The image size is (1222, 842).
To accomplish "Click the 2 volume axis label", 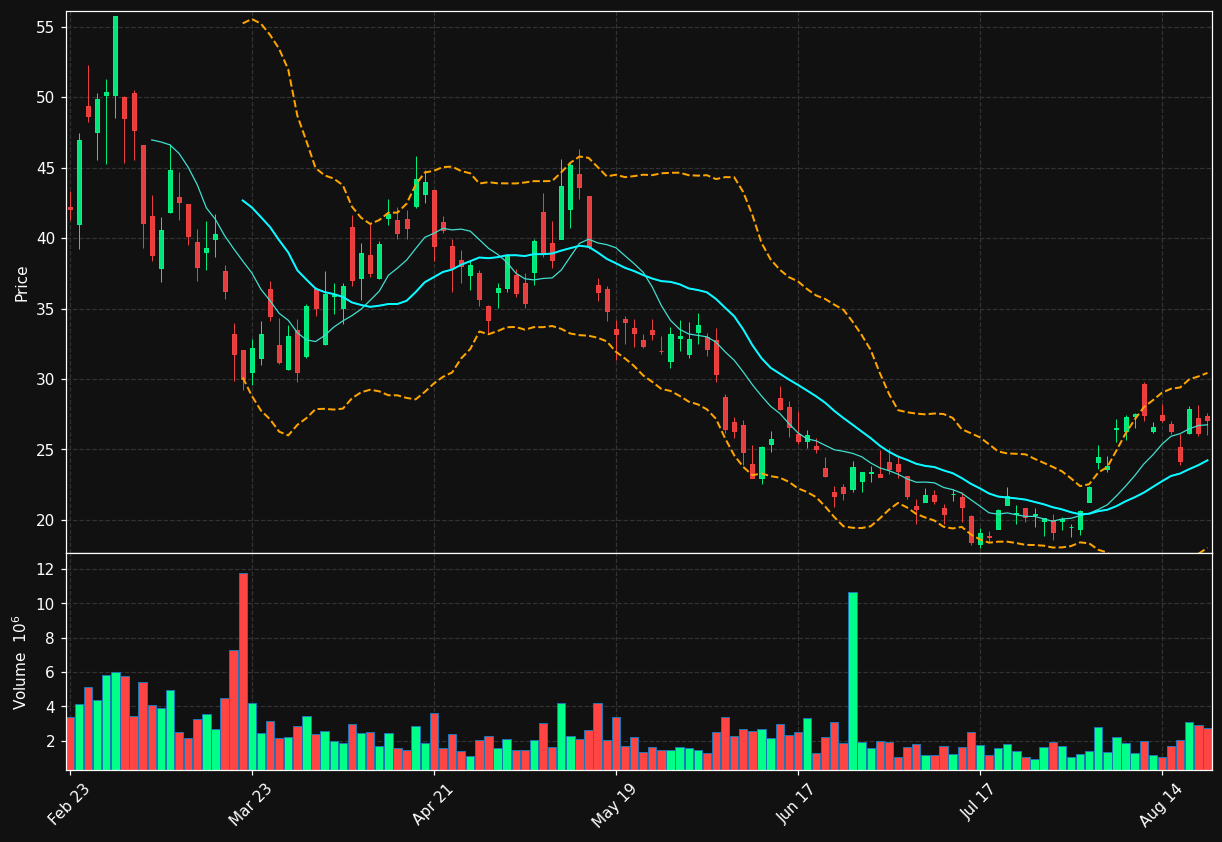I will (51, 742).
